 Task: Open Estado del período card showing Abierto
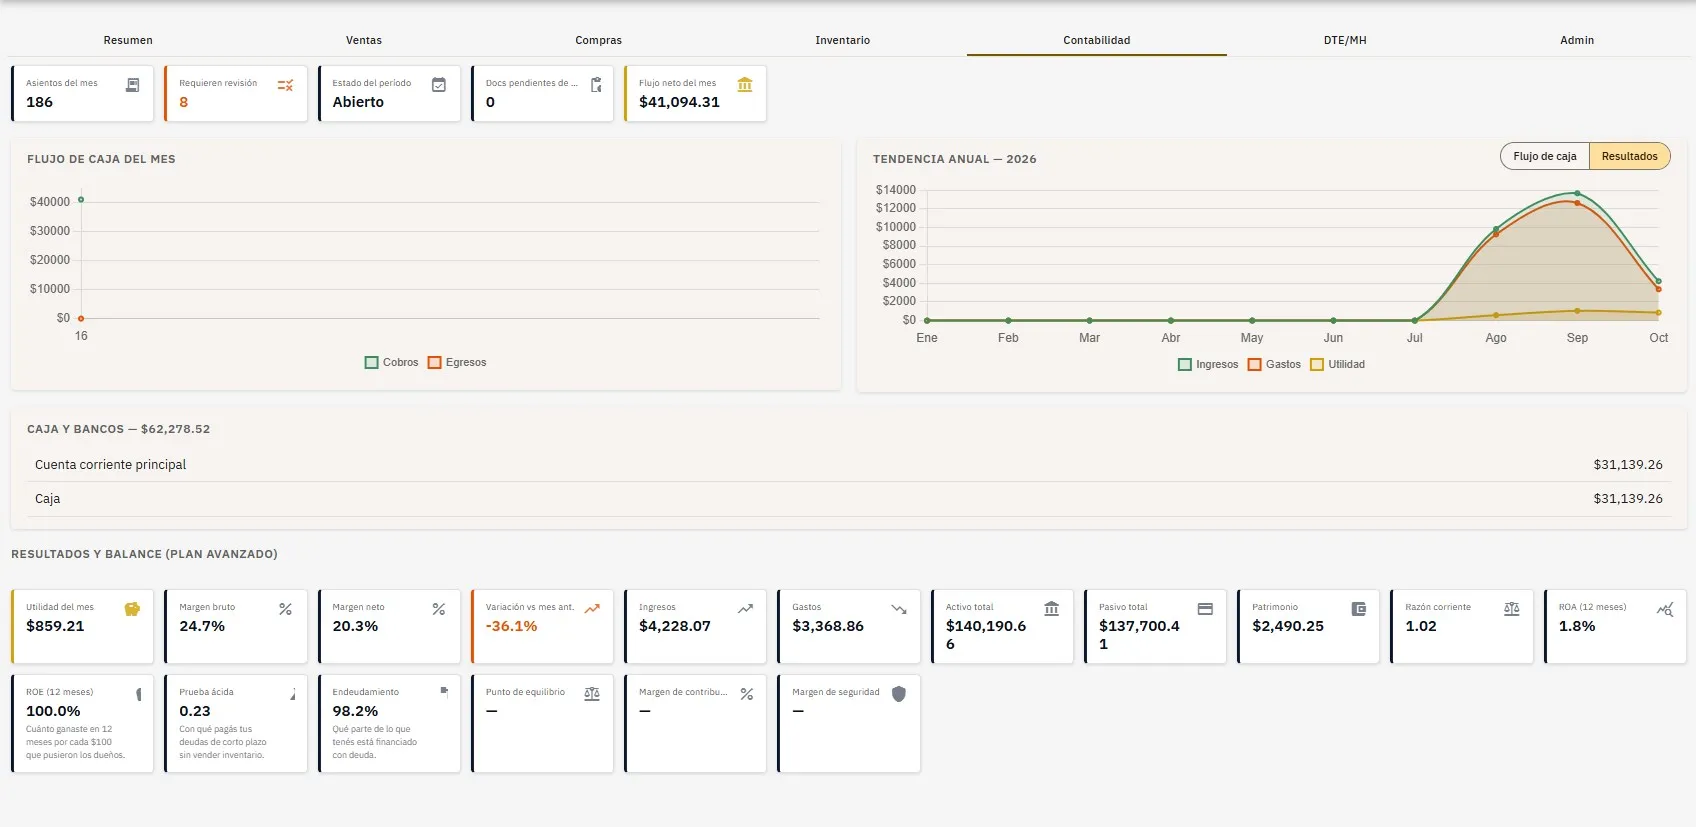(389, 94)
